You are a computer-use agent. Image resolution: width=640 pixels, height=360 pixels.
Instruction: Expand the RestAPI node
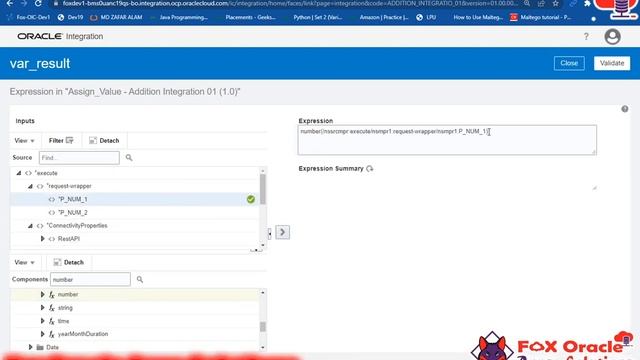pyautogui.click(x=42, y=239)
